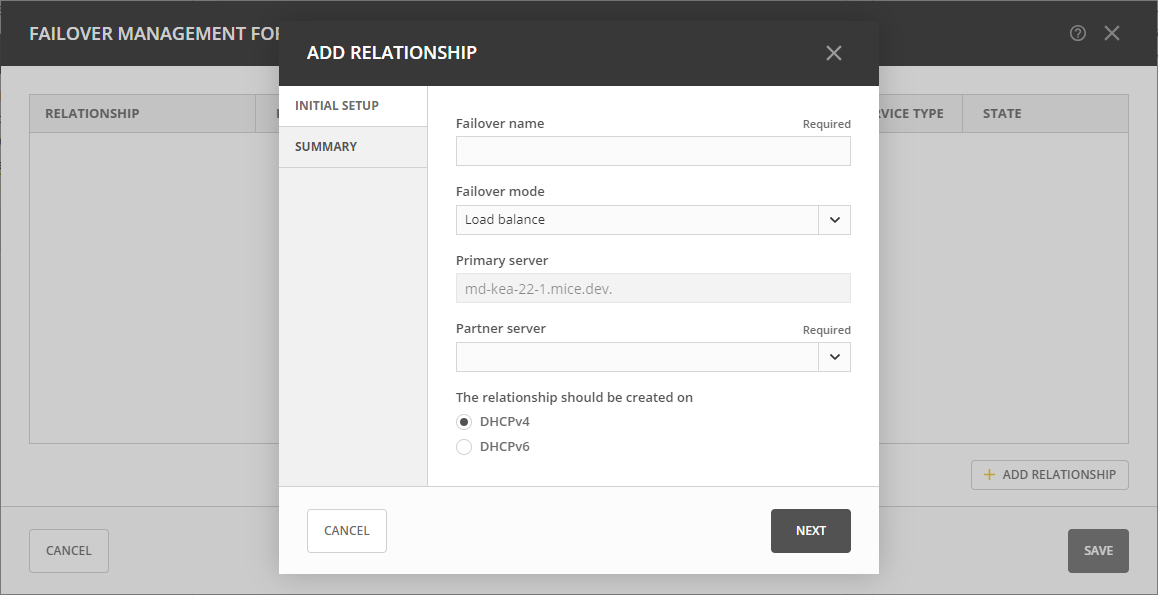The height and width of the screenshot is (595, 1158).
Task: Click the Primary server field
Action: coord(653,288)
